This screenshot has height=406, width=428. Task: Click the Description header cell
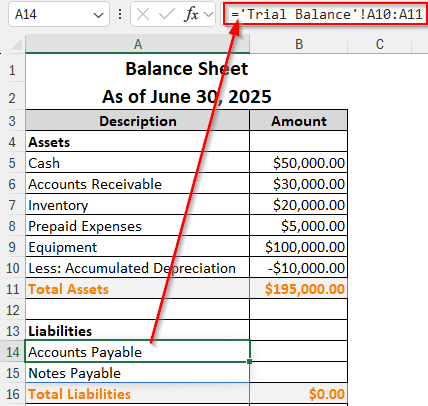[x=138, y=121]
